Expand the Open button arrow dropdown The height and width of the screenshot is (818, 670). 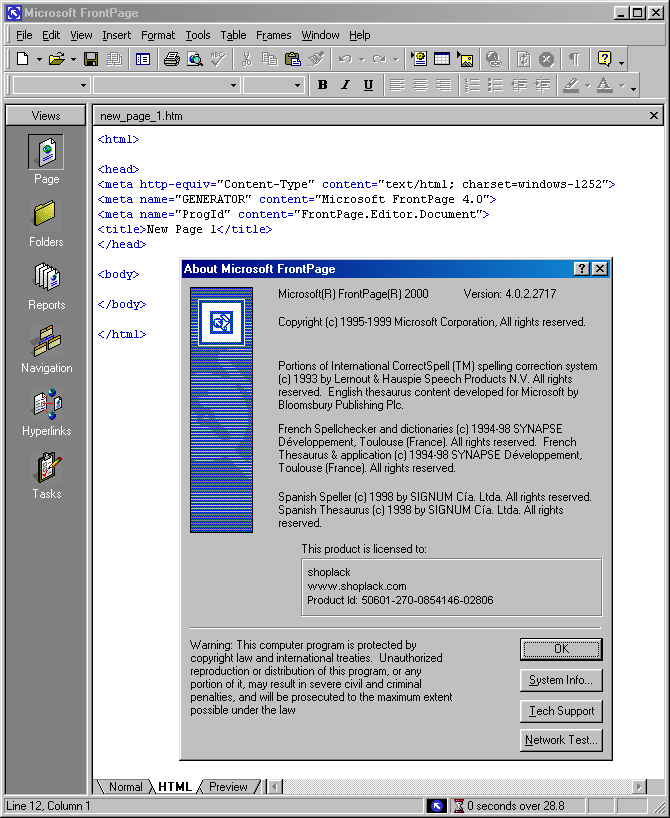73,59
